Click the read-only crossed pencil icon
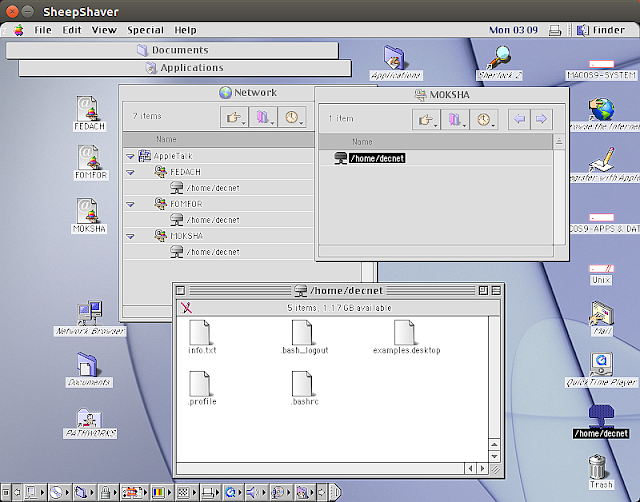The width and height of the screenshot is (640, 502). (187, 307)
